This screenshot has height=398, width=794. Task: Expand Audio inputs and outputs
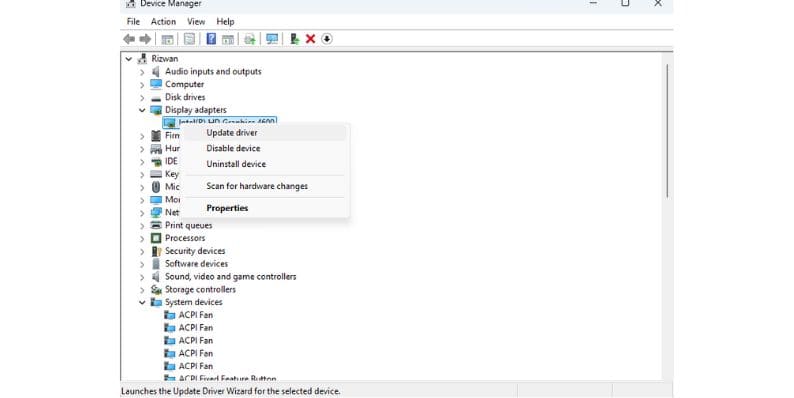pos(142,72)
